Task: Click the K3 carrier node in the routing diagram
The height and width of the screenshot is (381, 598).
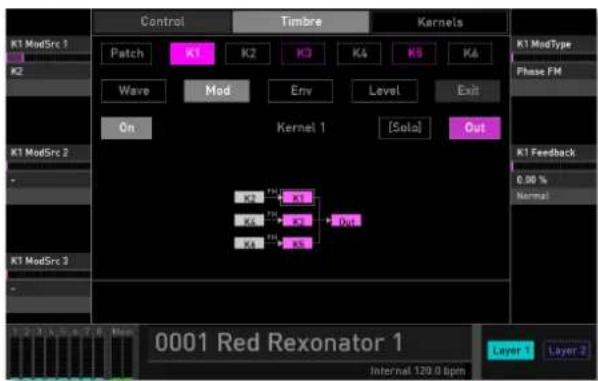Action: tap(297, 220)
